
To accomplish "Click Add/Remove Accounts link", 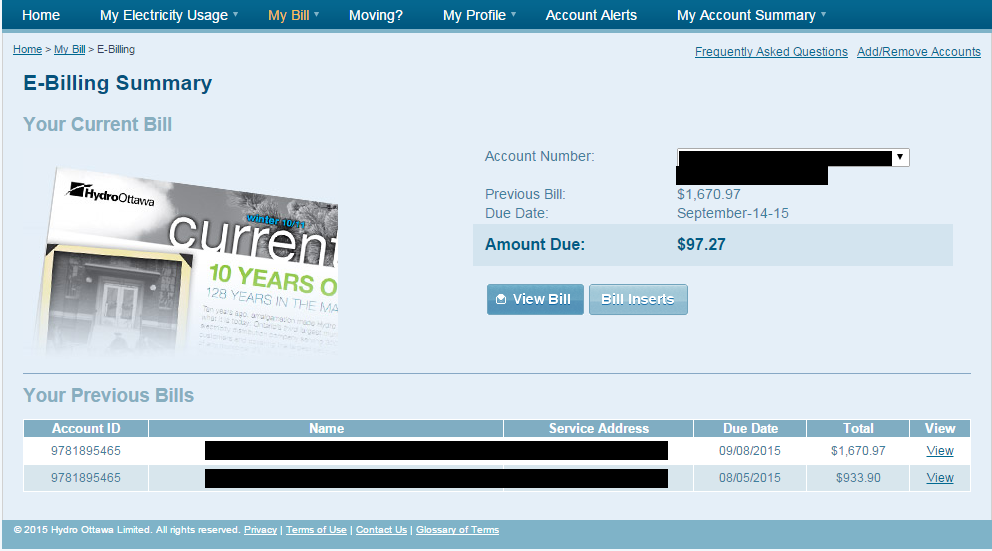I will (x=918, y=52).
